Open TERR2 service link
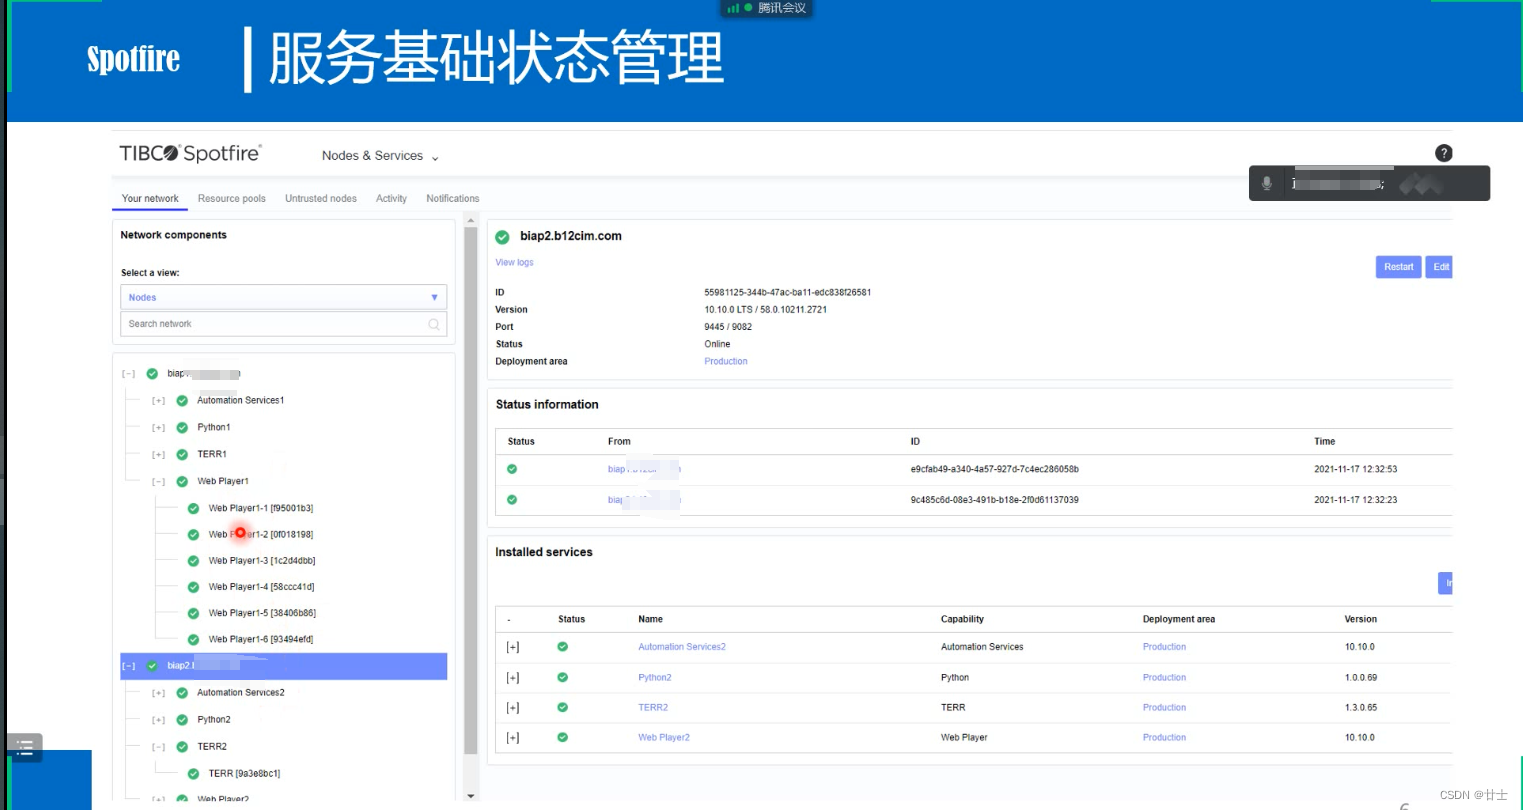Image resolution: width=1523 pixels, height=810 pixels. coord(653,707)
